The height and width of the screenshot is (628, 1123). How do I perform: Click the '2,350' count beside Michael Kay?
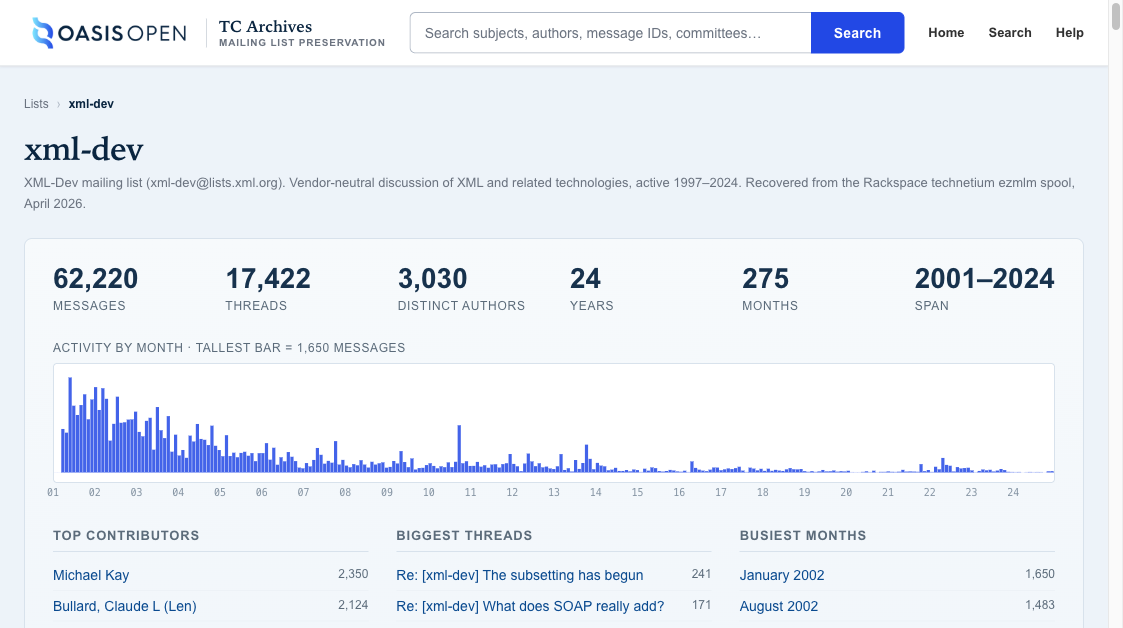(353, 574)
